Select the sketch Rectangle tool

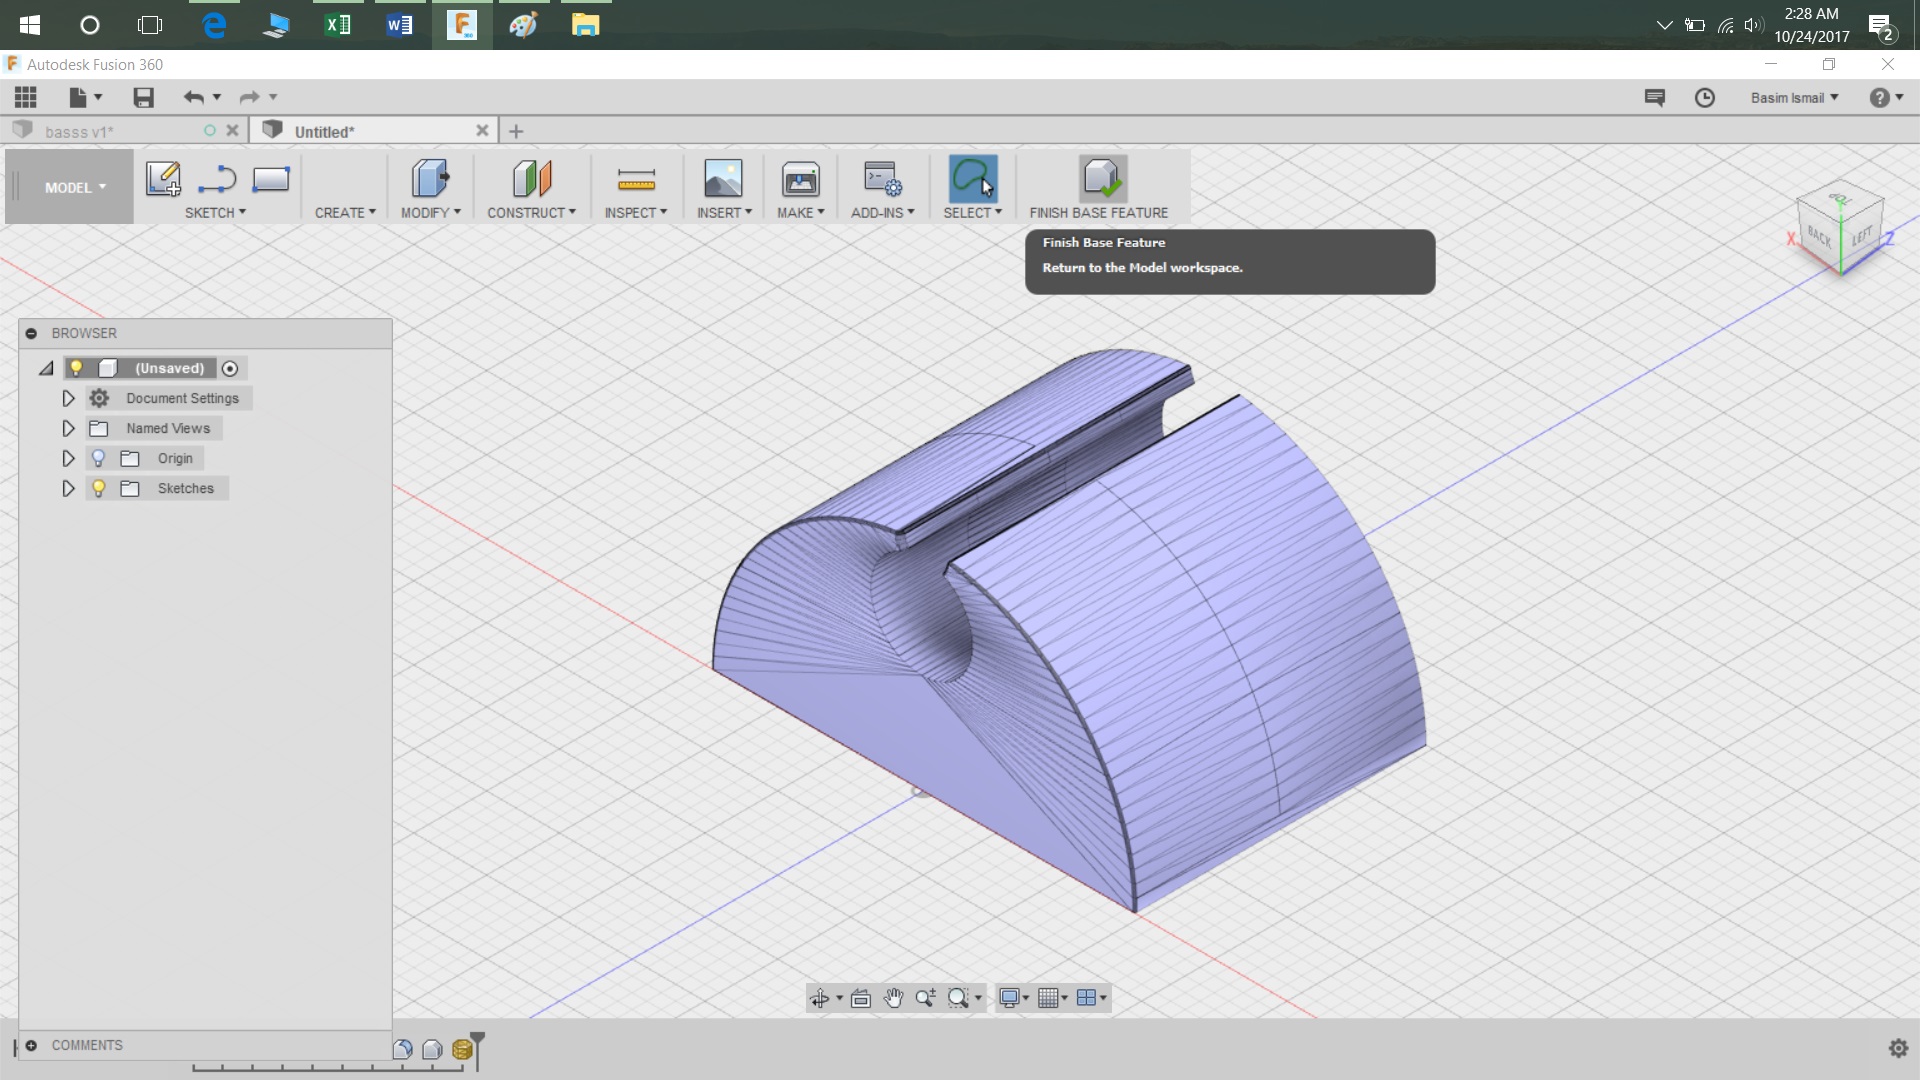pyautogui.click(x=271, y=179)
